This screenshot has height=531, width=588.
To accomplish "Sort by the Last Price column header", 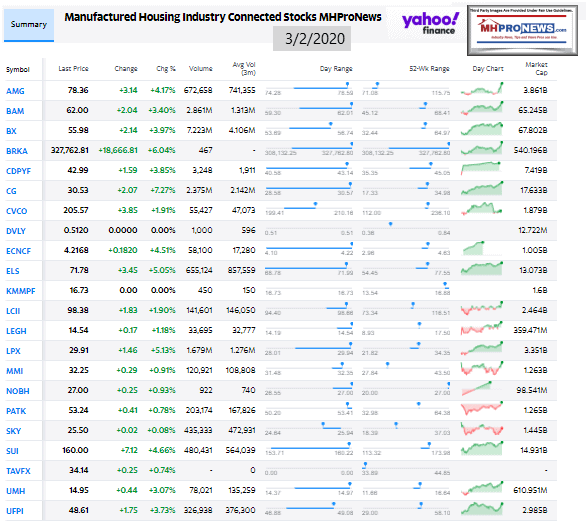I will coord(74,69).
